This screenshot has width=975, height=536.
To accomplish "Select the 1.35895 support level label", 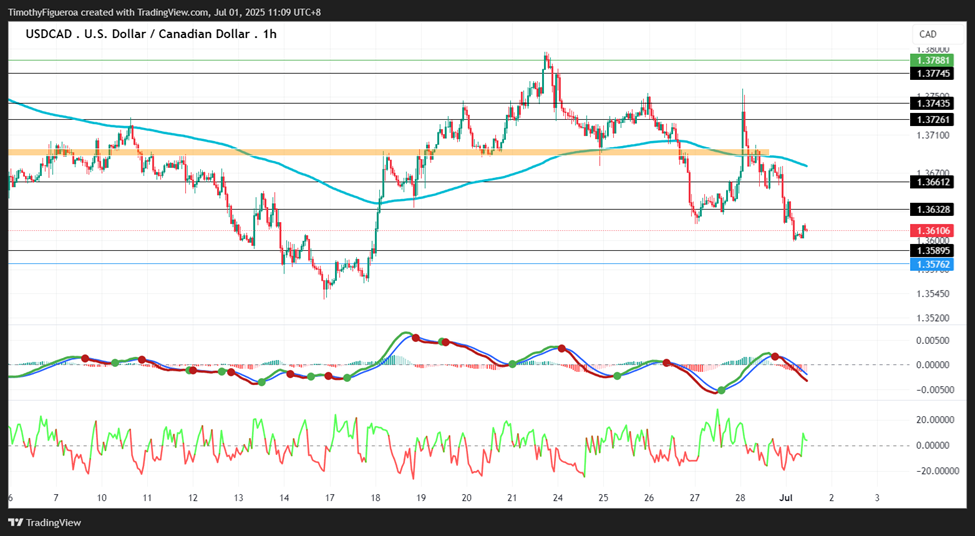I will coord(931,251).
